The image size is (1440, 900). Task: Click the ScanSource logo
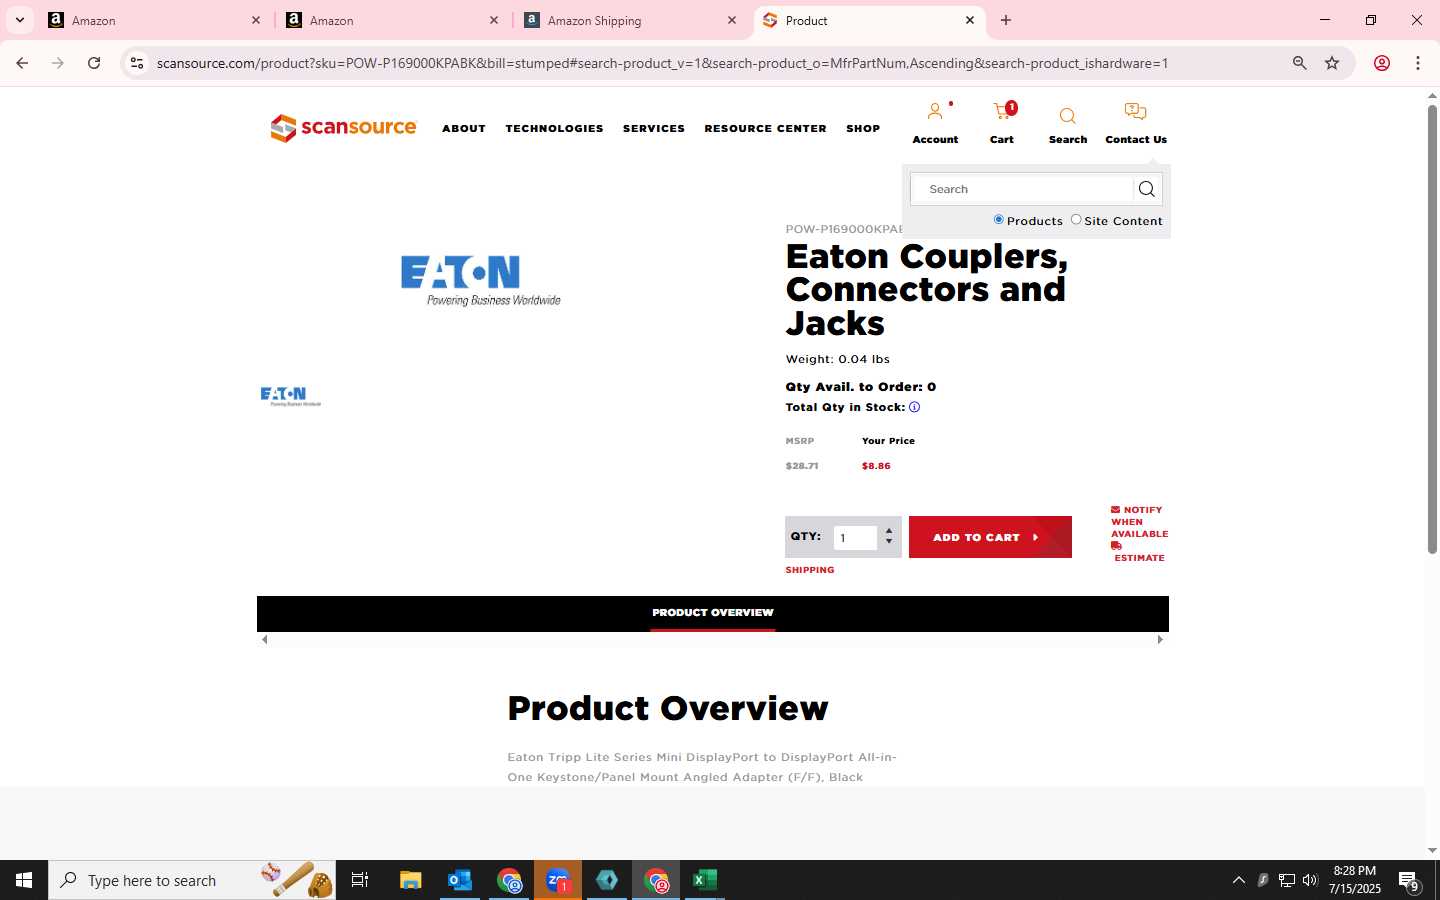343,128
